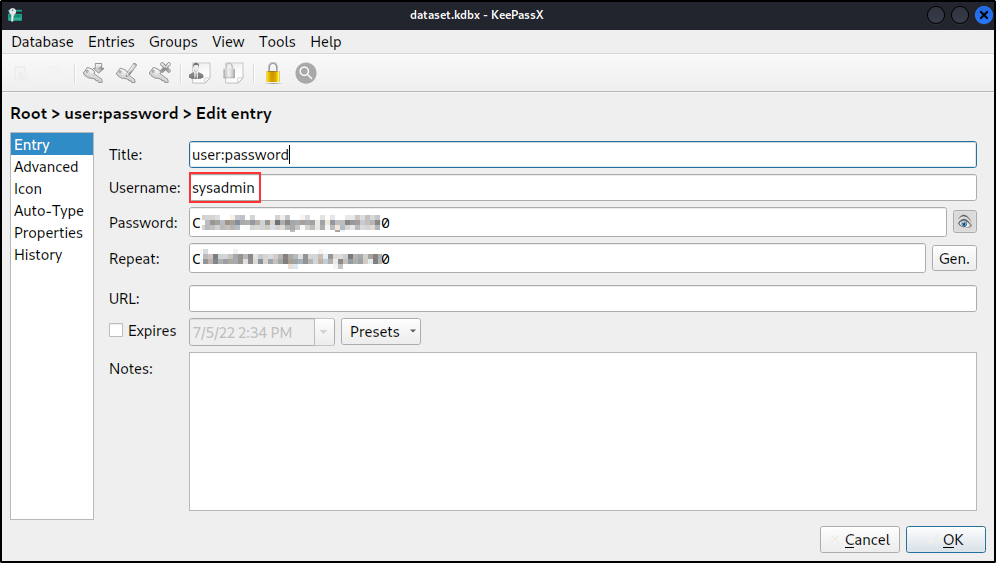Click into the Password field
Viewport: 996px width, 563px height.
[568, 222]
